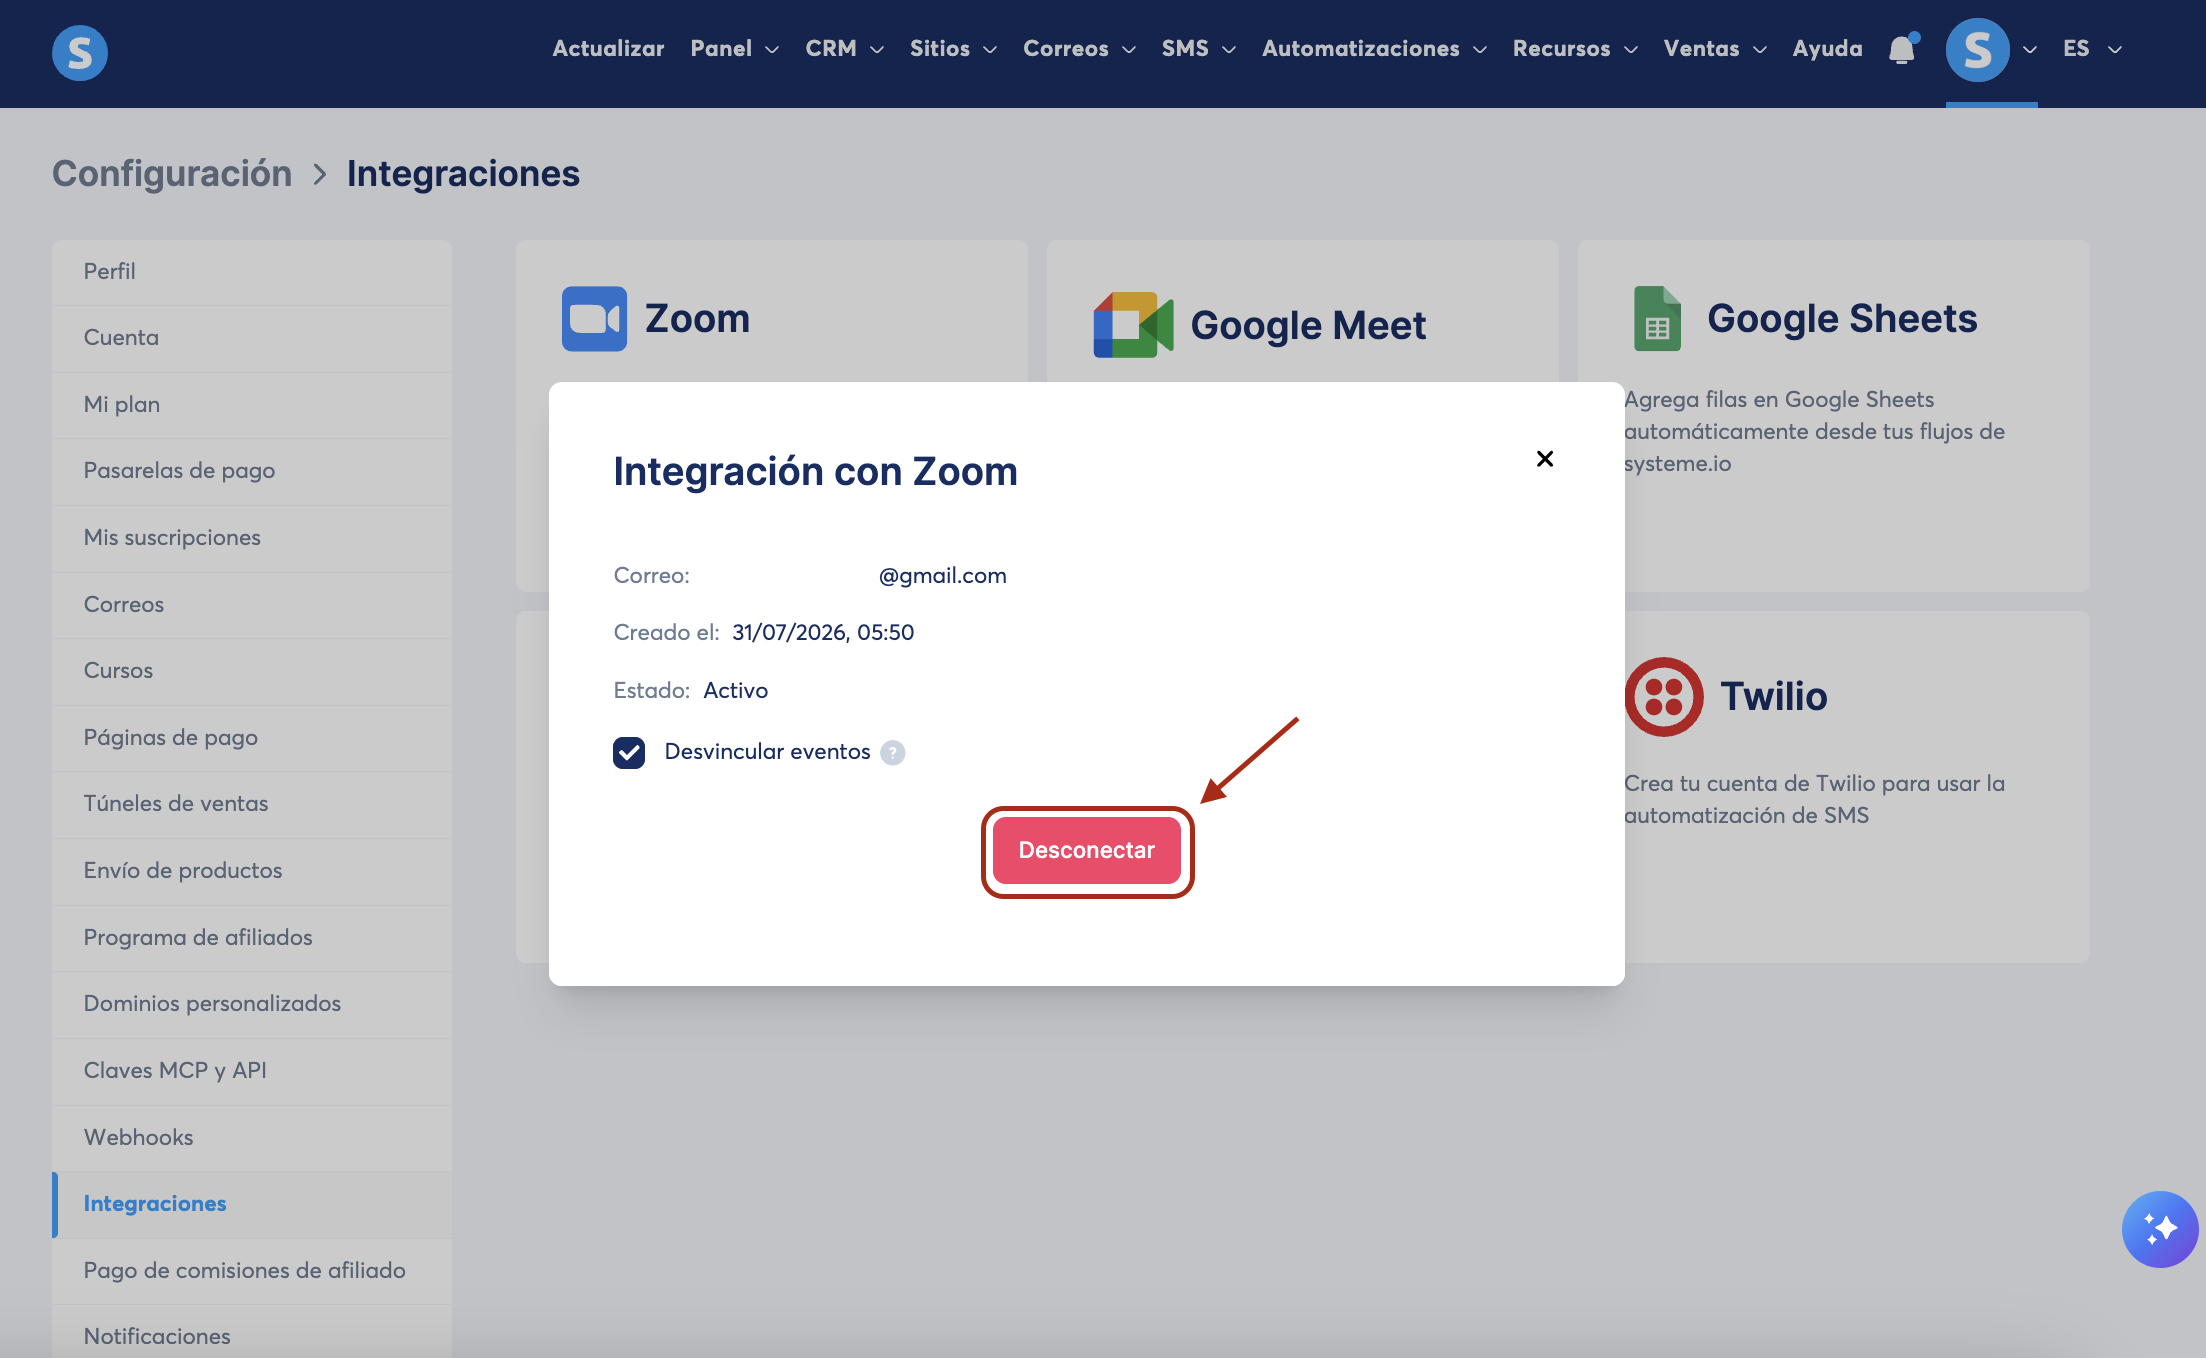Expand the Sitios dropdown menu

(953, 49)
